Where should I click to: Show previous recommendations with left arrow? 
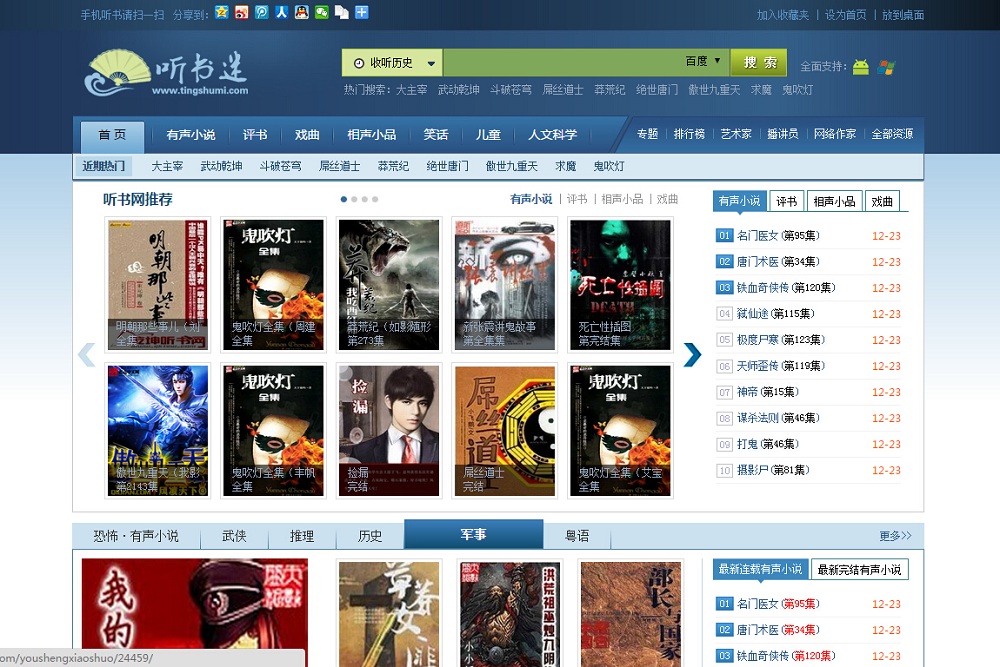click(x=86, y=355)
